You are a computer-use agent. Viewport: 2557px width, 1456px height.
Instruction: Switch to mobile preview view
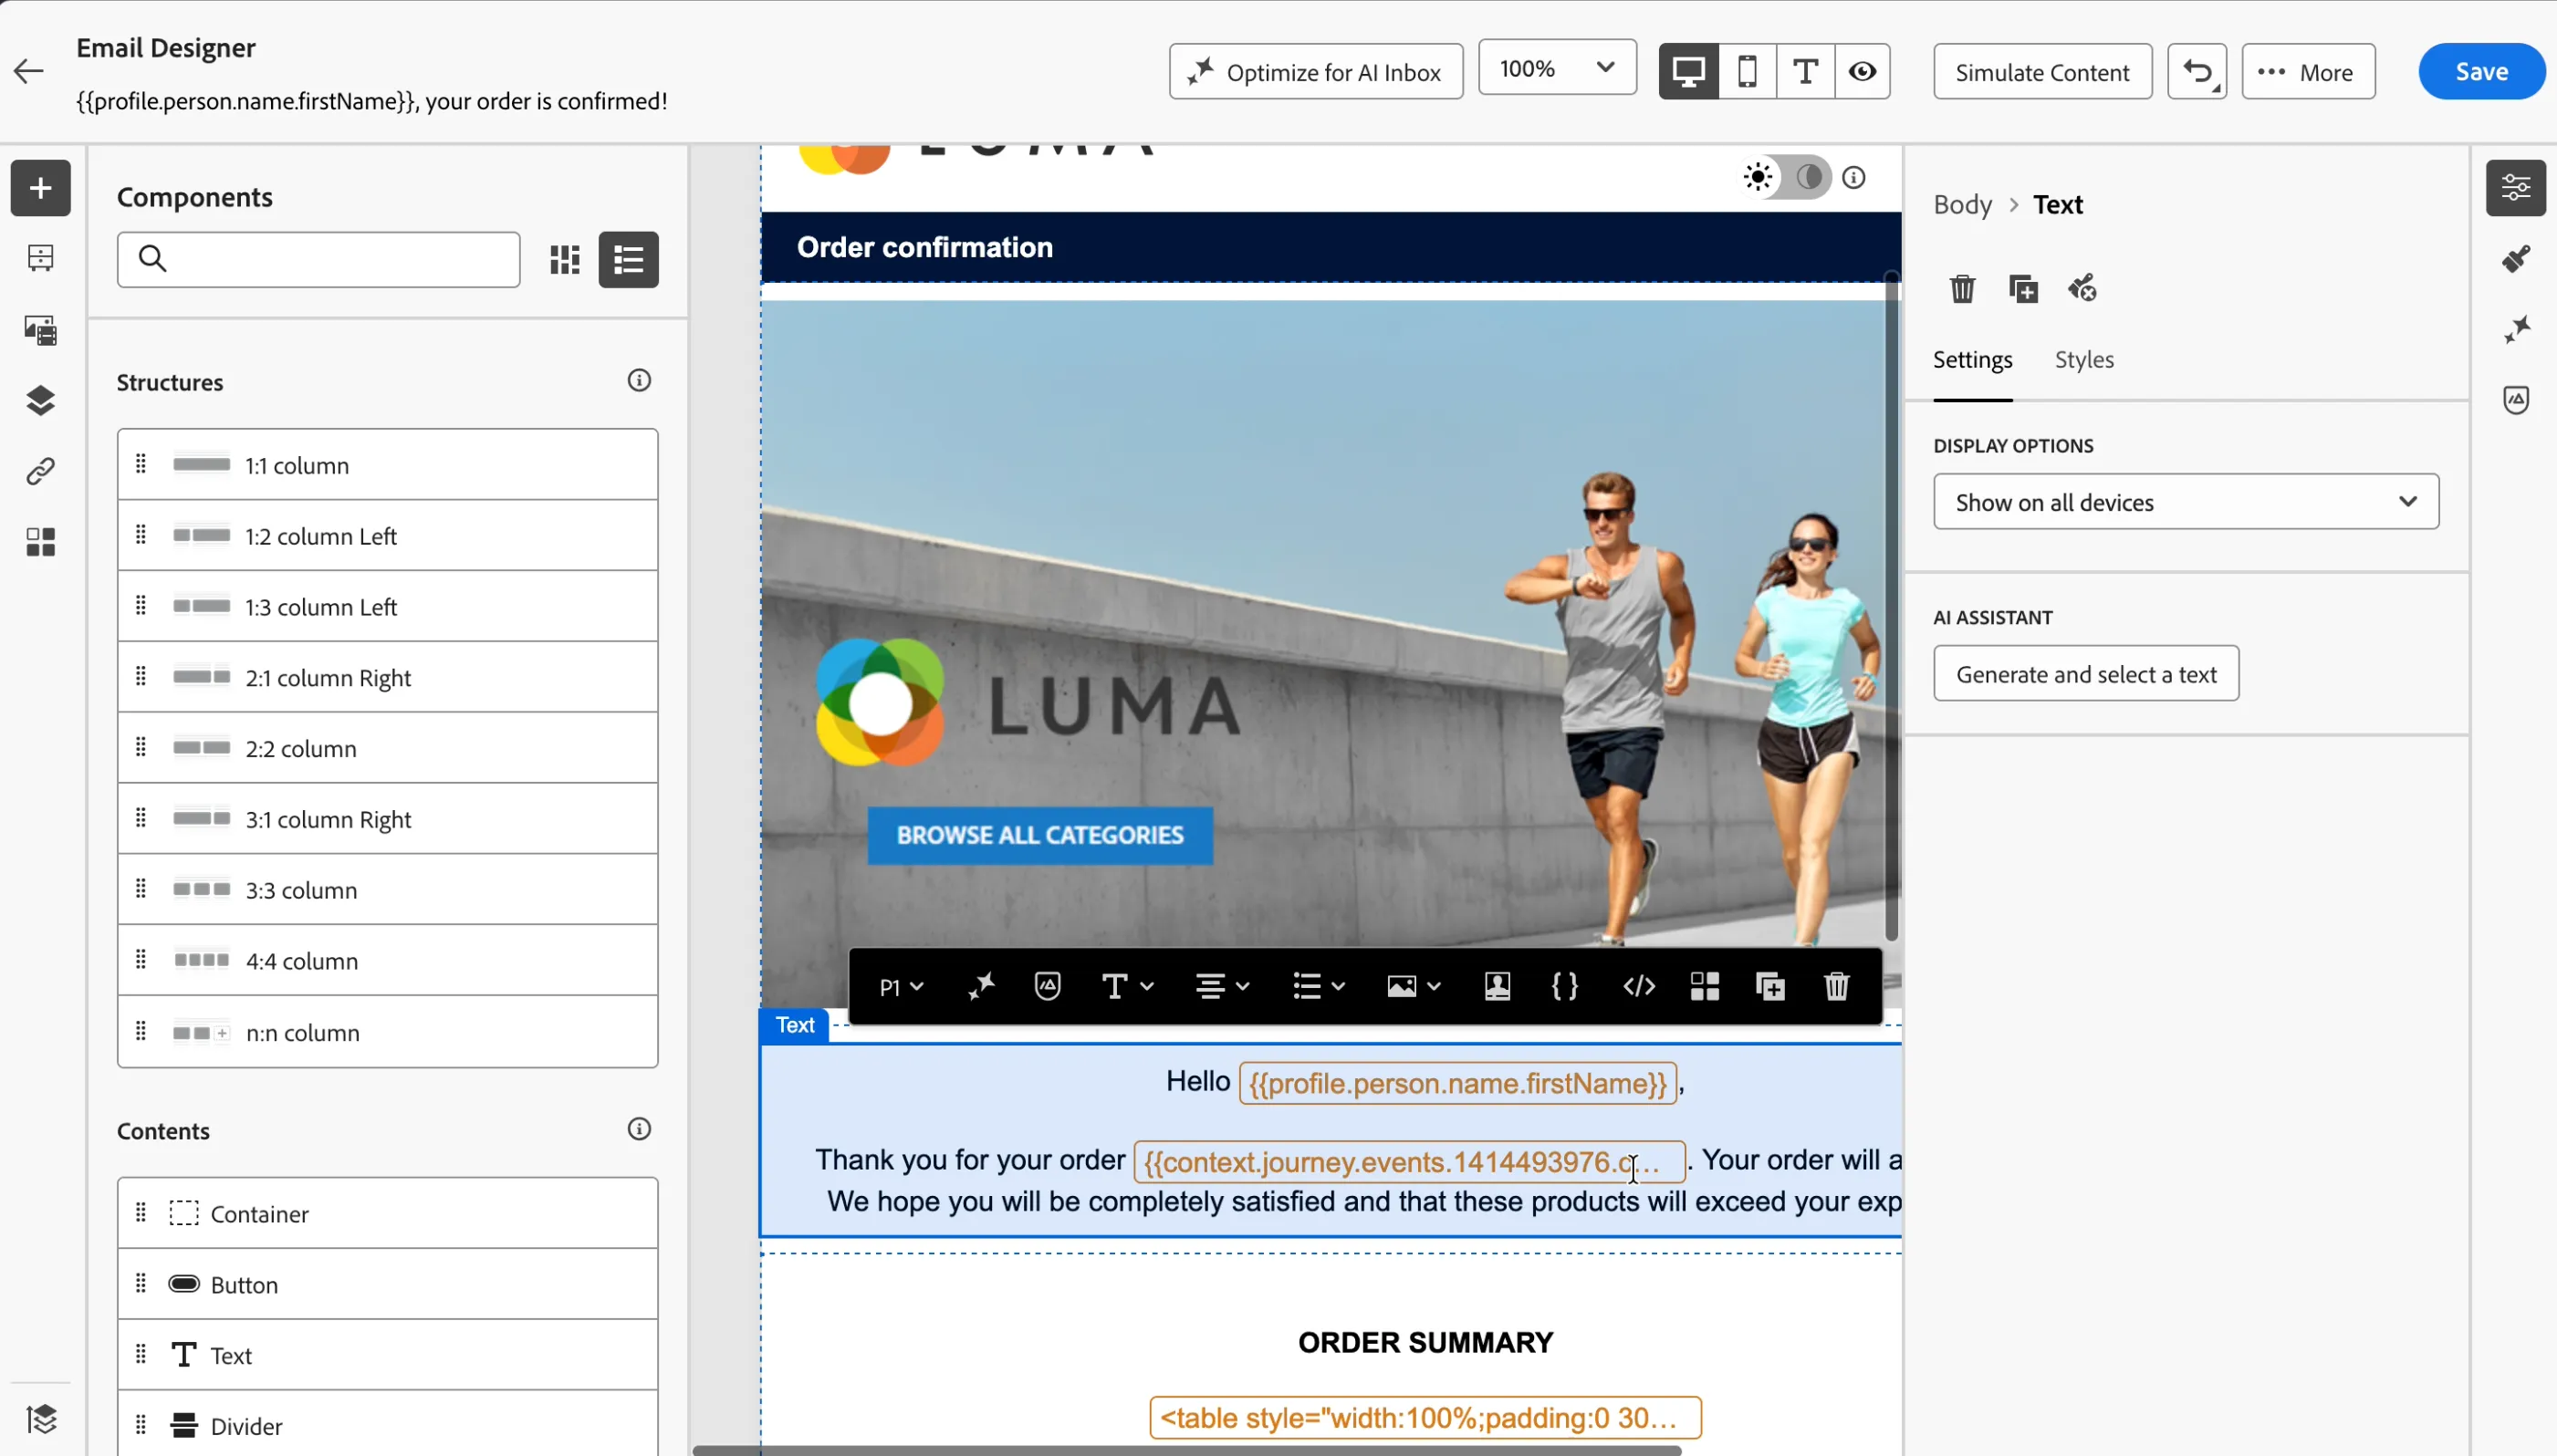pos(1747,72)
